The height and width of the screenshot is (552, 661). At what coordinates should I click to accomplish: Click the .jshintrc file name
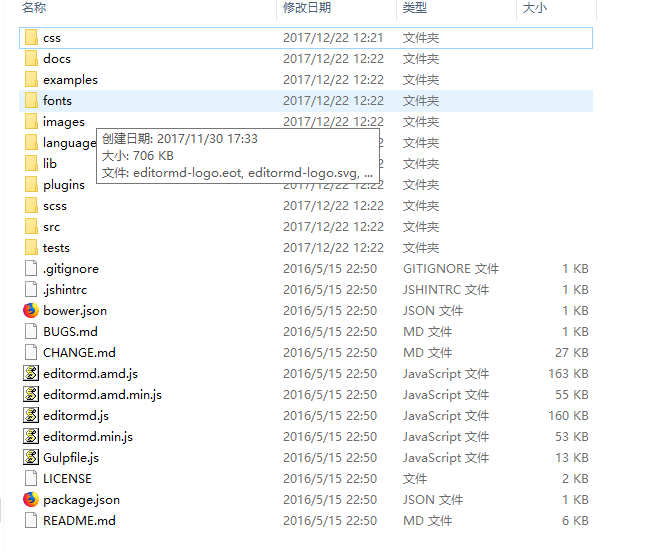coord(65,290)
